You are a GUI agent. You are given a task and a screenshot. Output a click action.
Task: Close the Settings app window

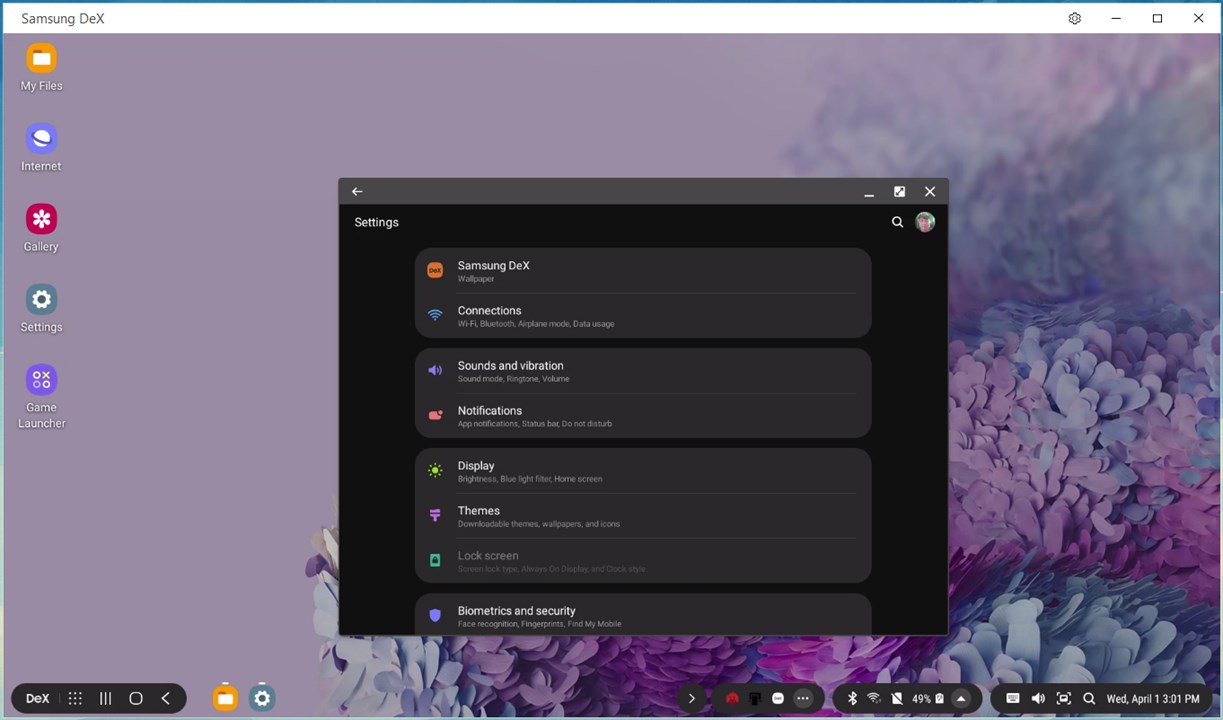coord(930,191)
